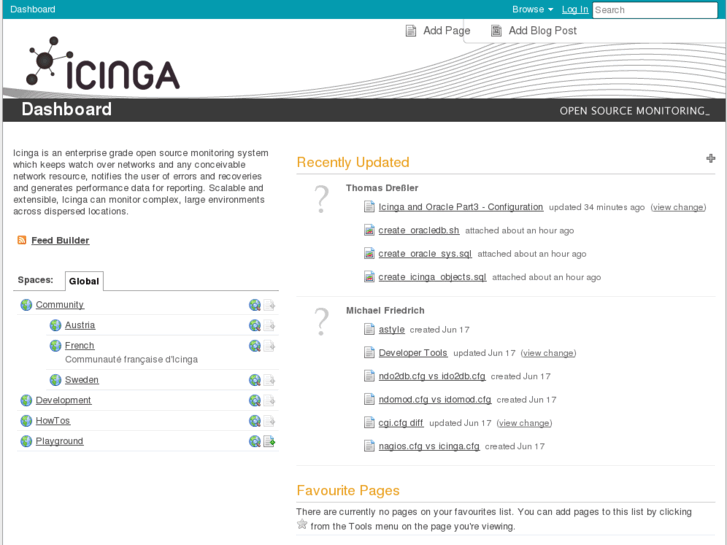Browse HowTos space via its magnifier icon

[255, 421]
